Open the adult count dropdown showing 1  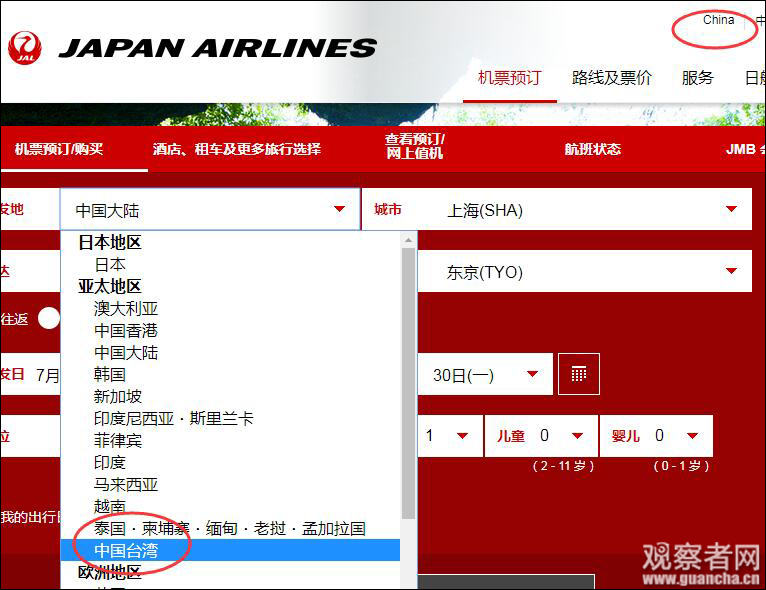[x=450, y=436]
